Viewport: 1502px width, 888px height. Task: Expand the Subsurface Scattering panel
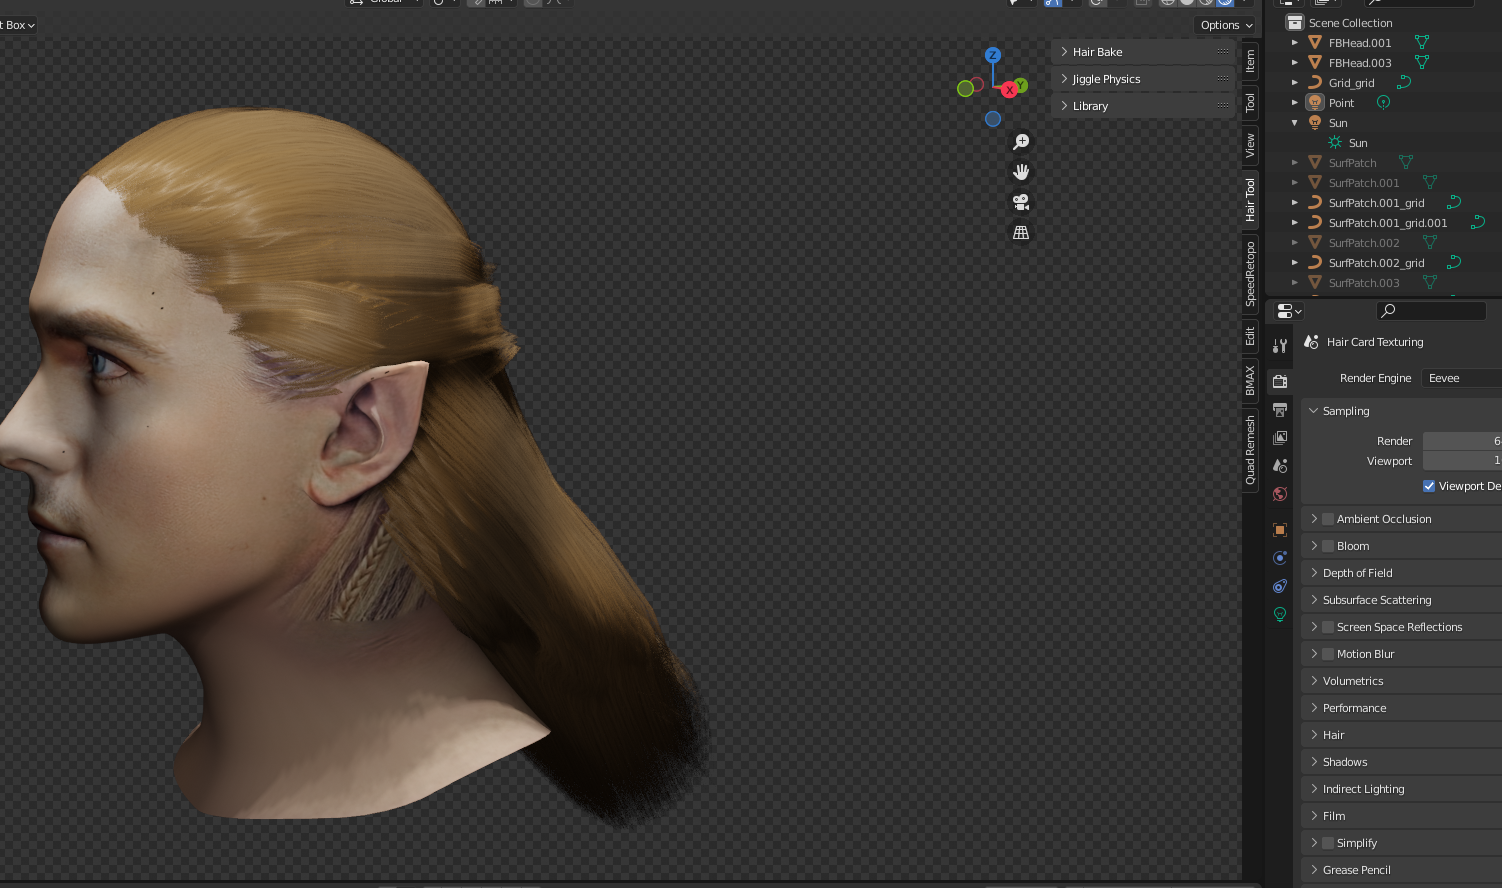1401,600
